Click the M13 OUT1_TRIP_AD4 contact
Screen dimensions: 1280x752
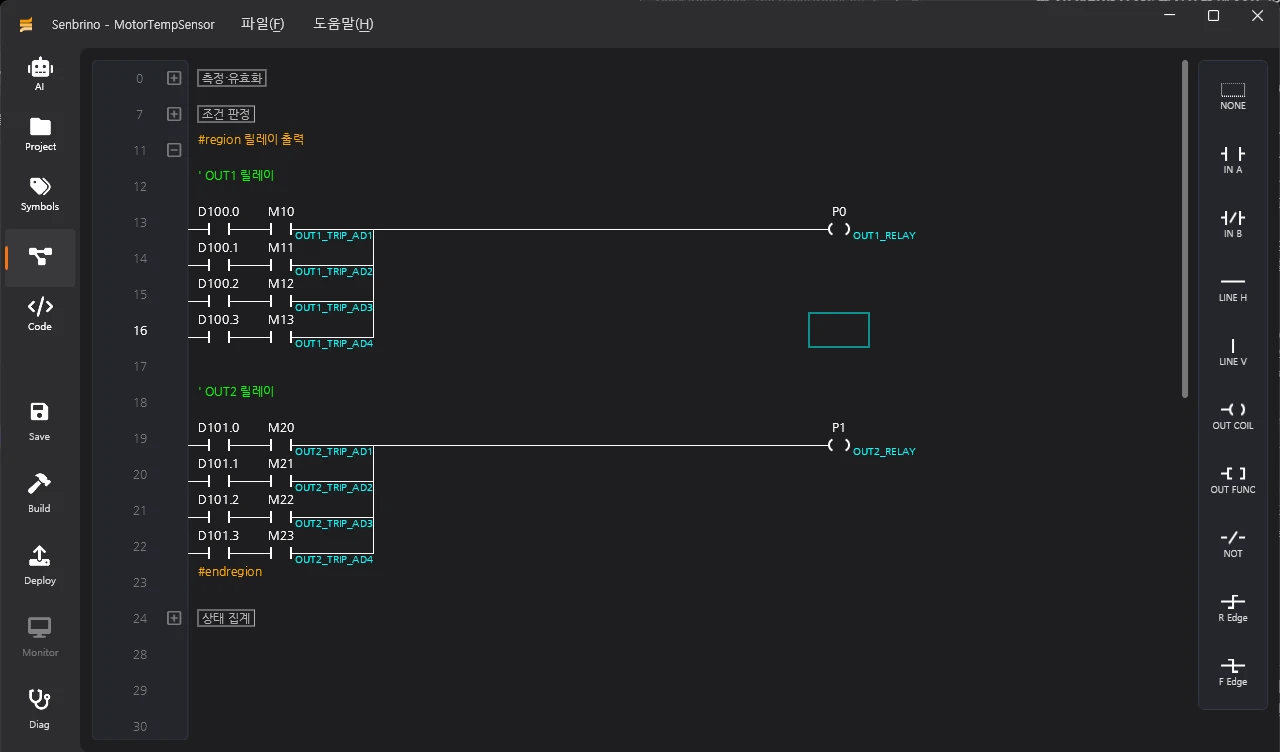281,337
